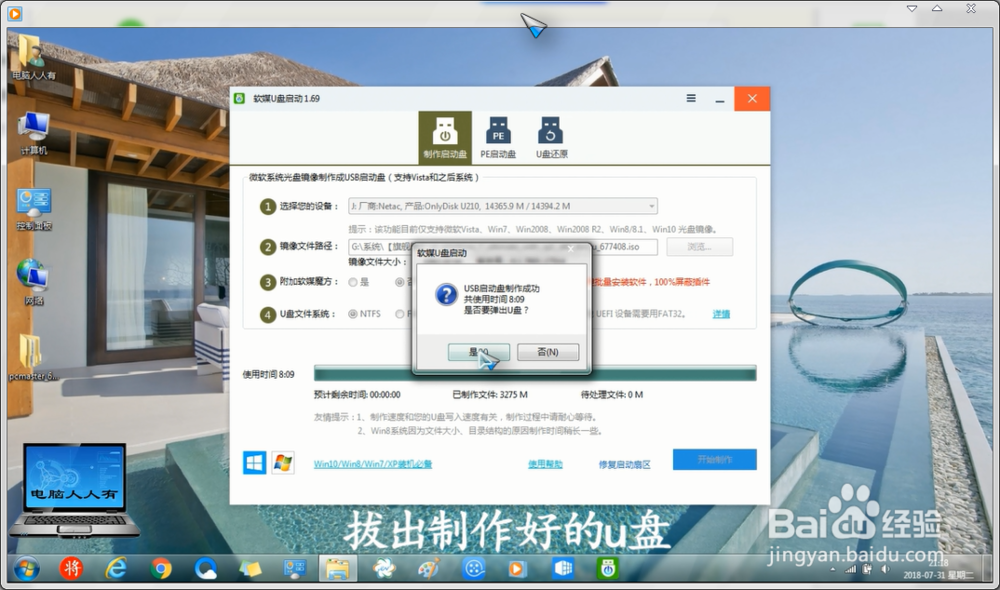Click the Windows 8 logo icon
Screen dimensions: 1000x590
(x=254, y=462)
